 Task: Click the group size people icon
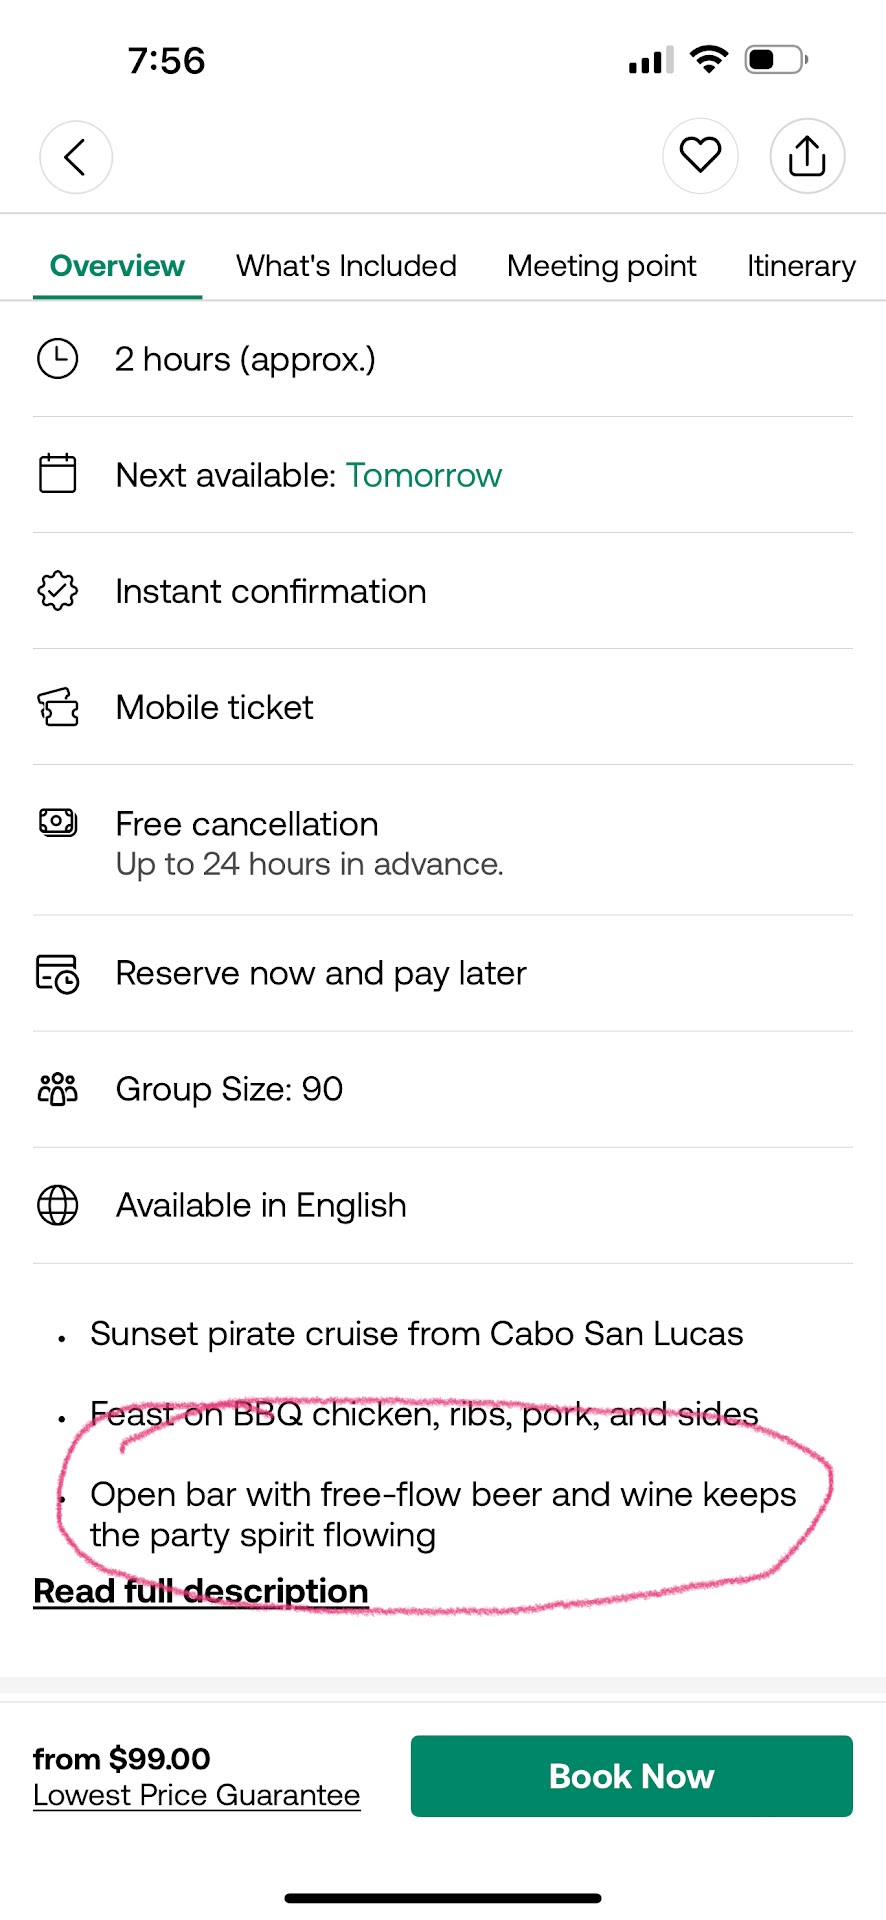[58, 1089]
